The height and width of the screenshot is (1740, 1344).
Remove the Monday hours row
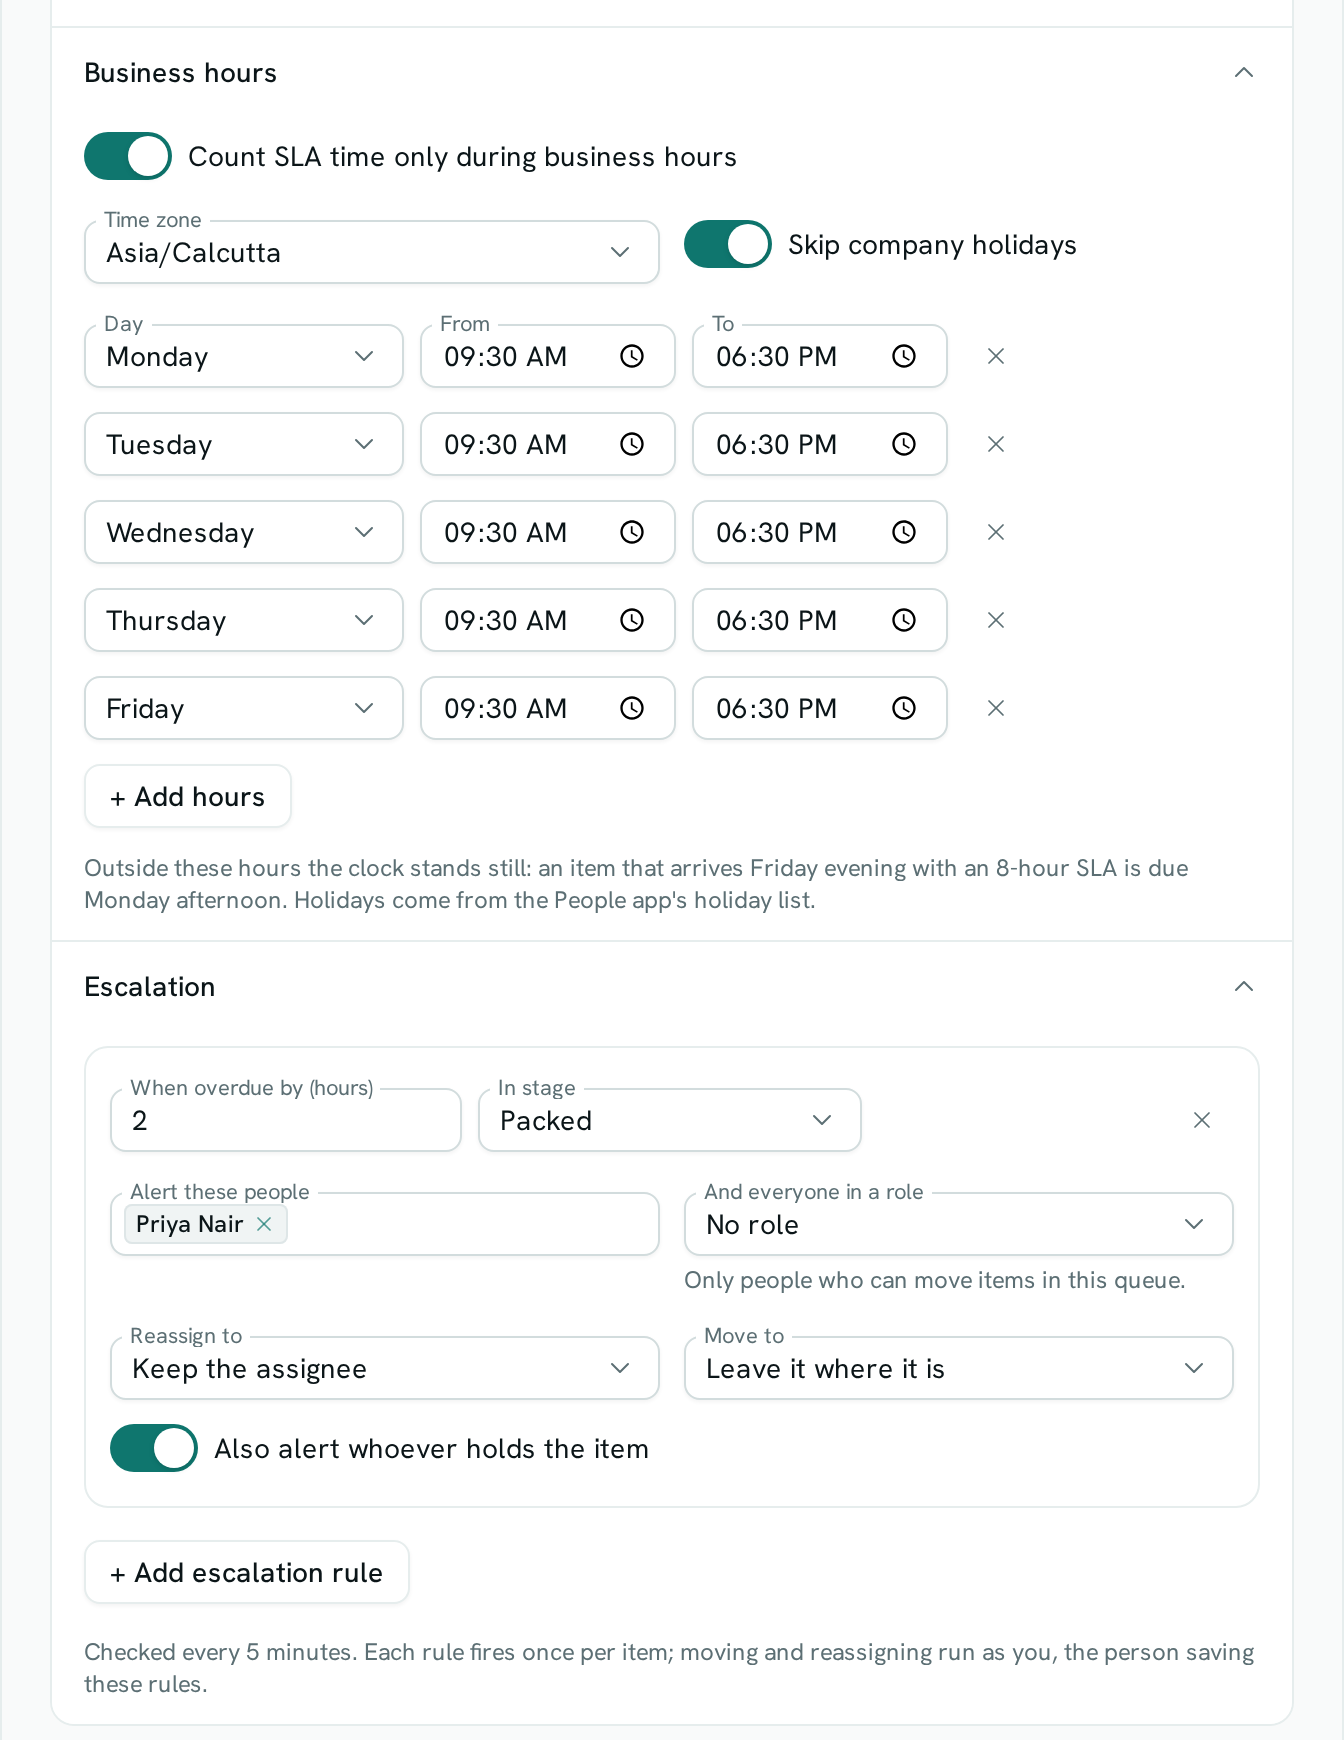996,356
